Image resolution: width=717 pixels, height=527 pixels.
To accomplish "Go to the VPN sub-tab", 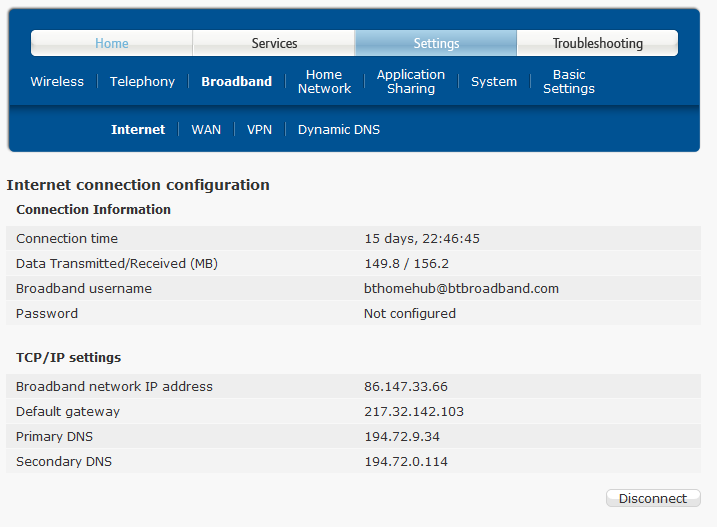I will [259, 130].
